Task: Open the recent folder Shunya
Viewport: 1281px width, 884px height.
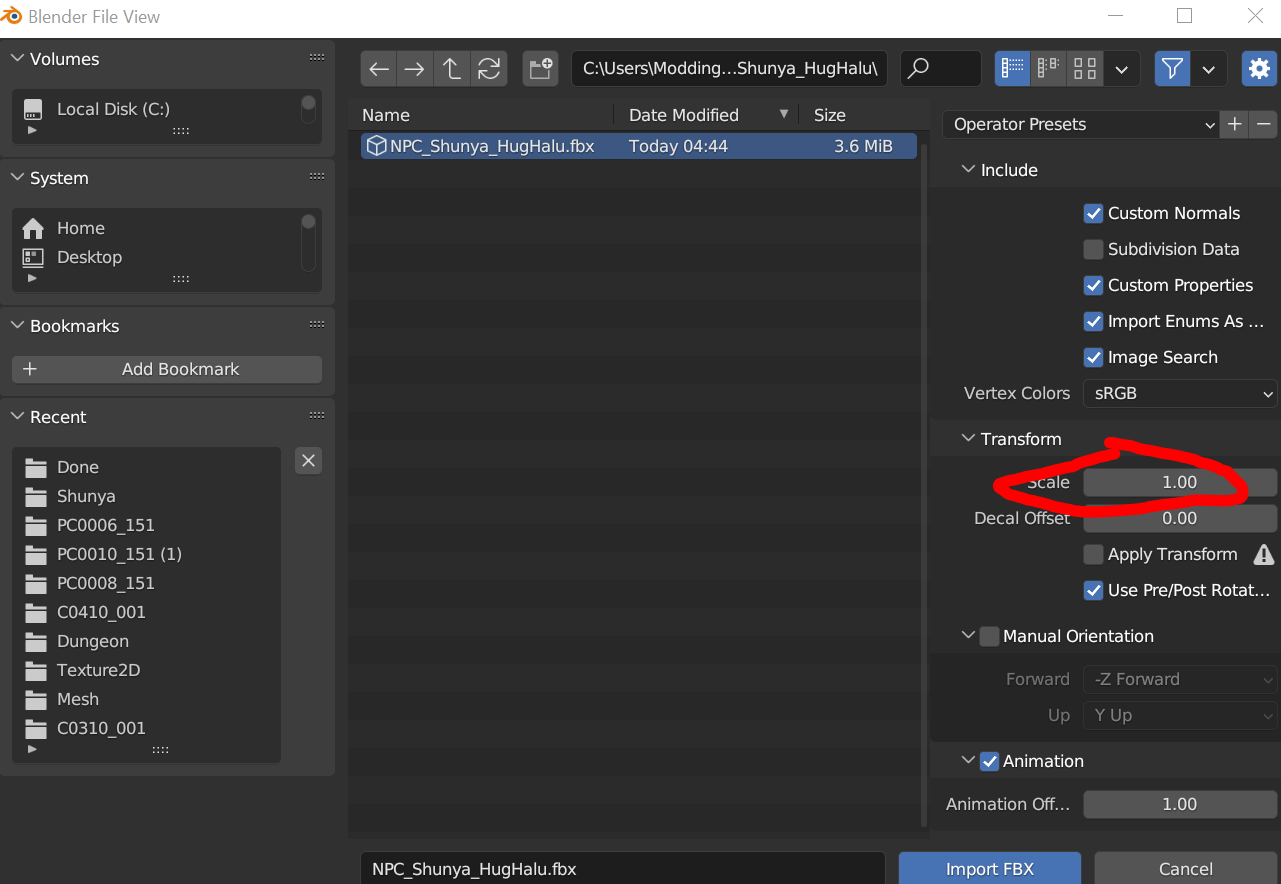Action: (86, 496)
